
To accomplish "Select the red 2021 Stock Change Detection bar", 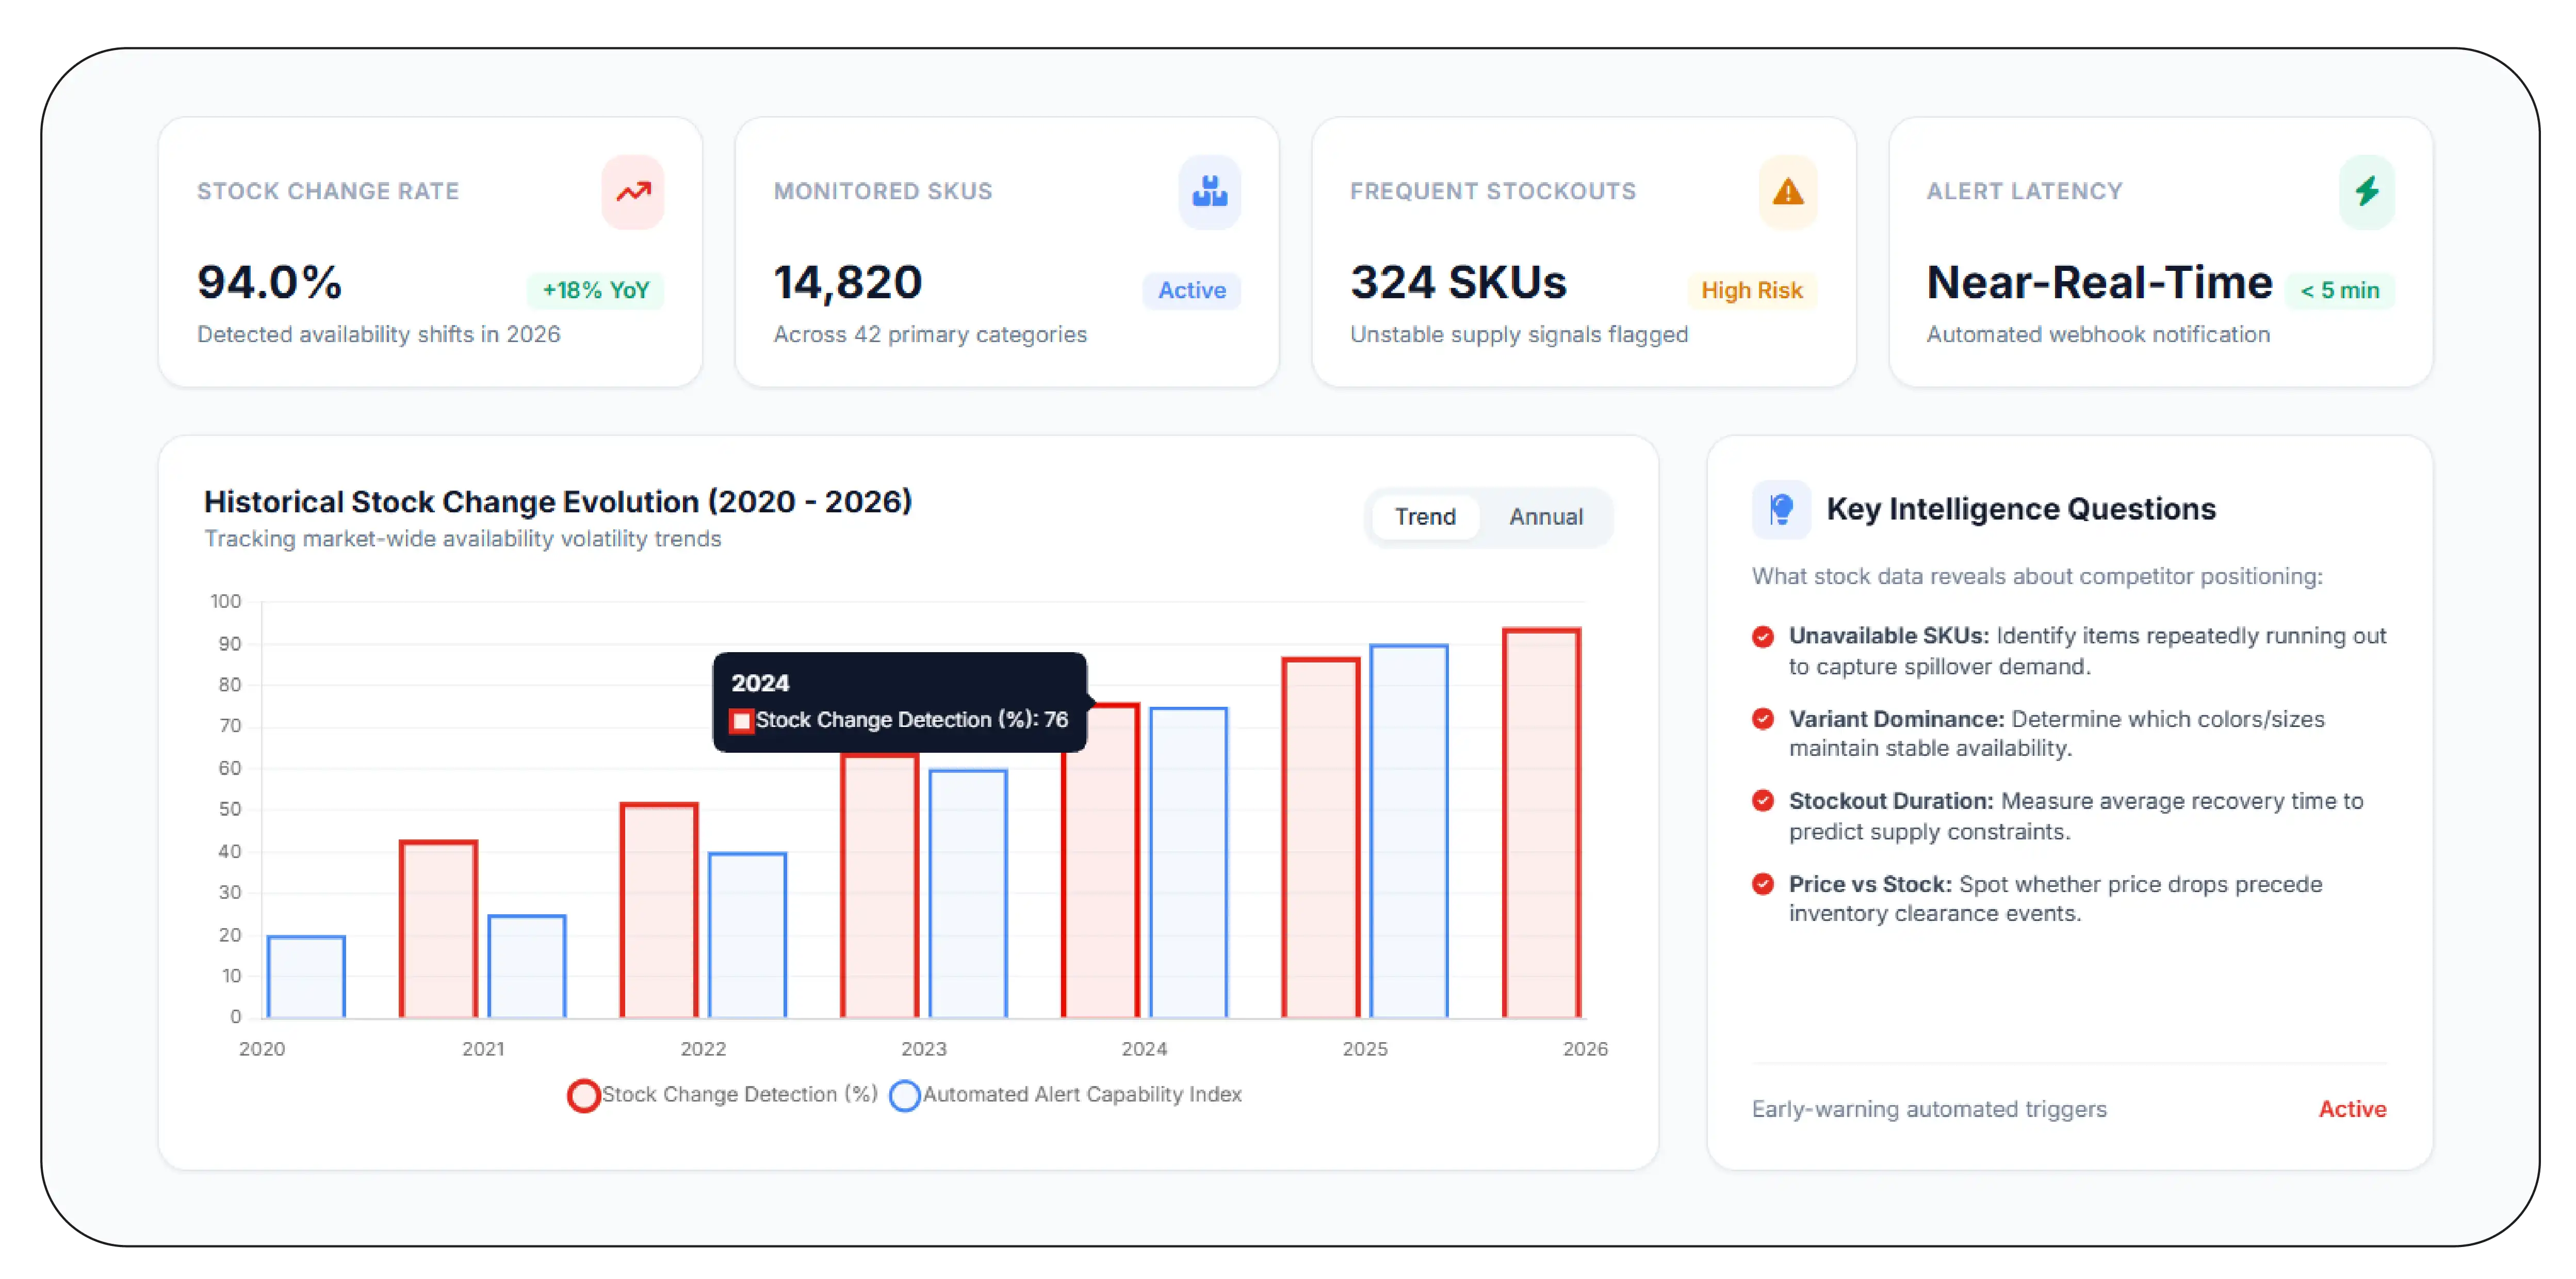I will (438, 930).
